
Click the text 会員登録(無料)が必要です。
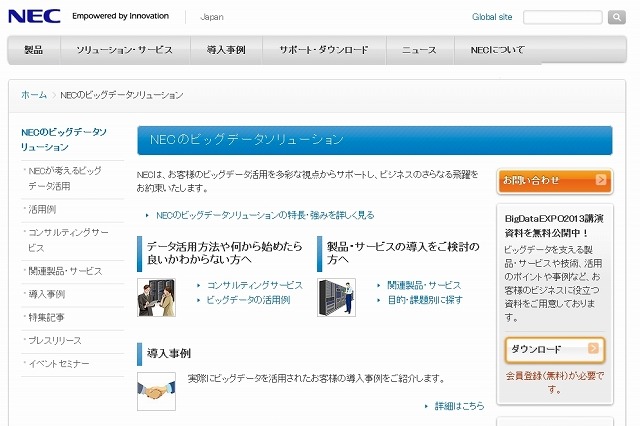(555, 382)
